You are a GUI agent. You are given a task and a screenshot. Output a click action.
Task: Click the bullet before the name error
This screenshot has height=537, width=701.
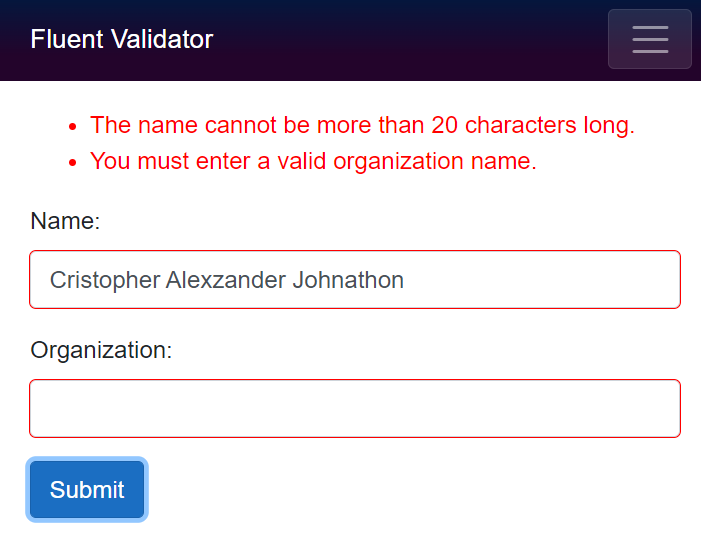(72, 127)
